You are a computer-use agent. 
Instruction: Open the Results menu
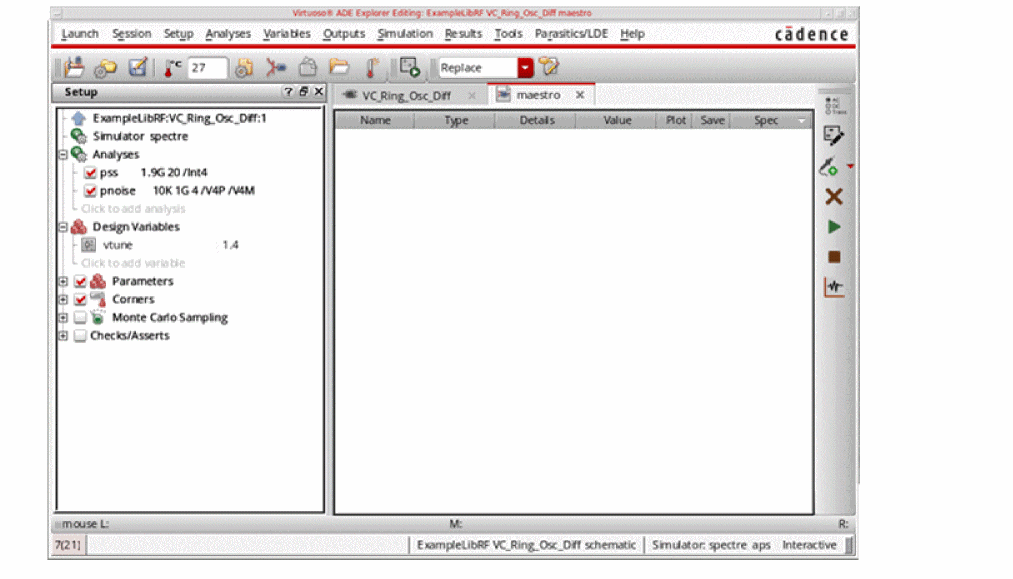463,34
